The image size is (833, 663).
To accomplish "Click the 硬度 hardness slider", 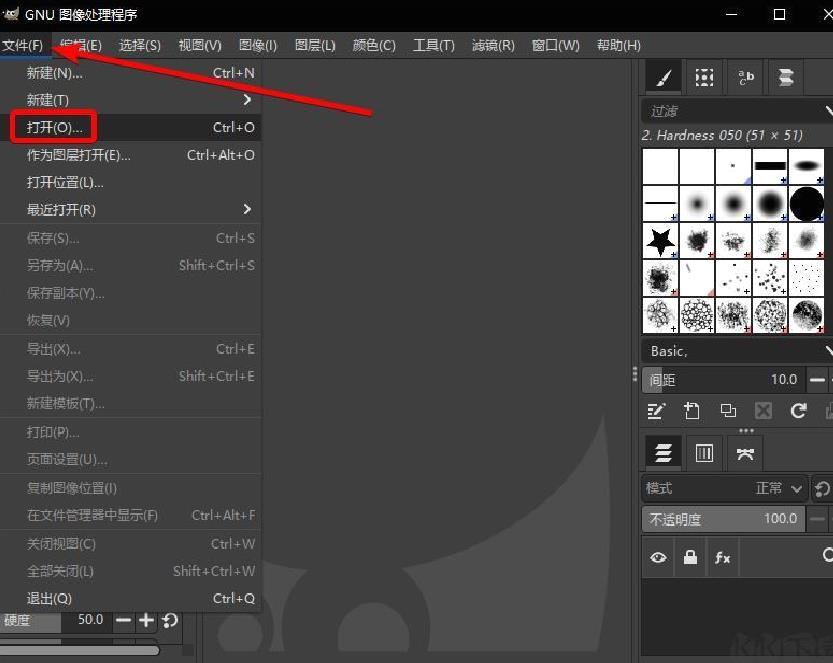I will click(55, 620).
